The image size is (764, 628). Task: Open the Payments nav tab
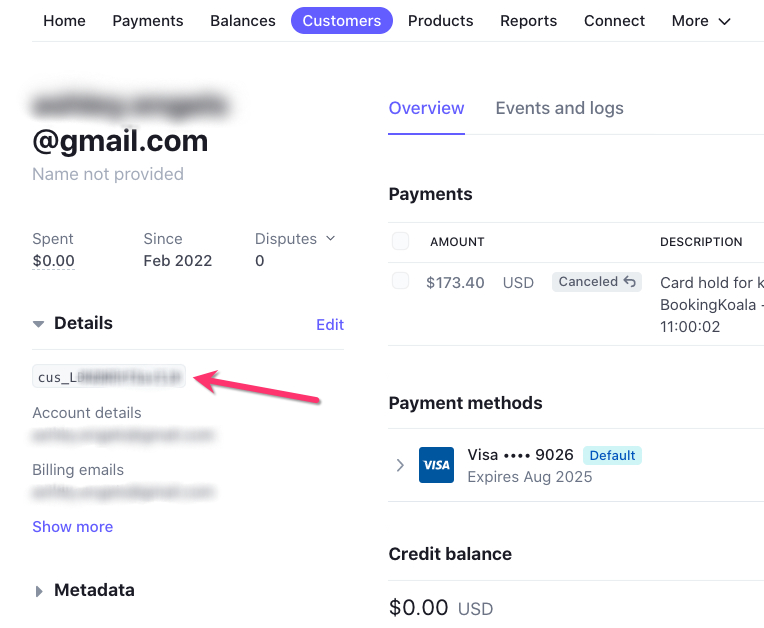(148, 21)
